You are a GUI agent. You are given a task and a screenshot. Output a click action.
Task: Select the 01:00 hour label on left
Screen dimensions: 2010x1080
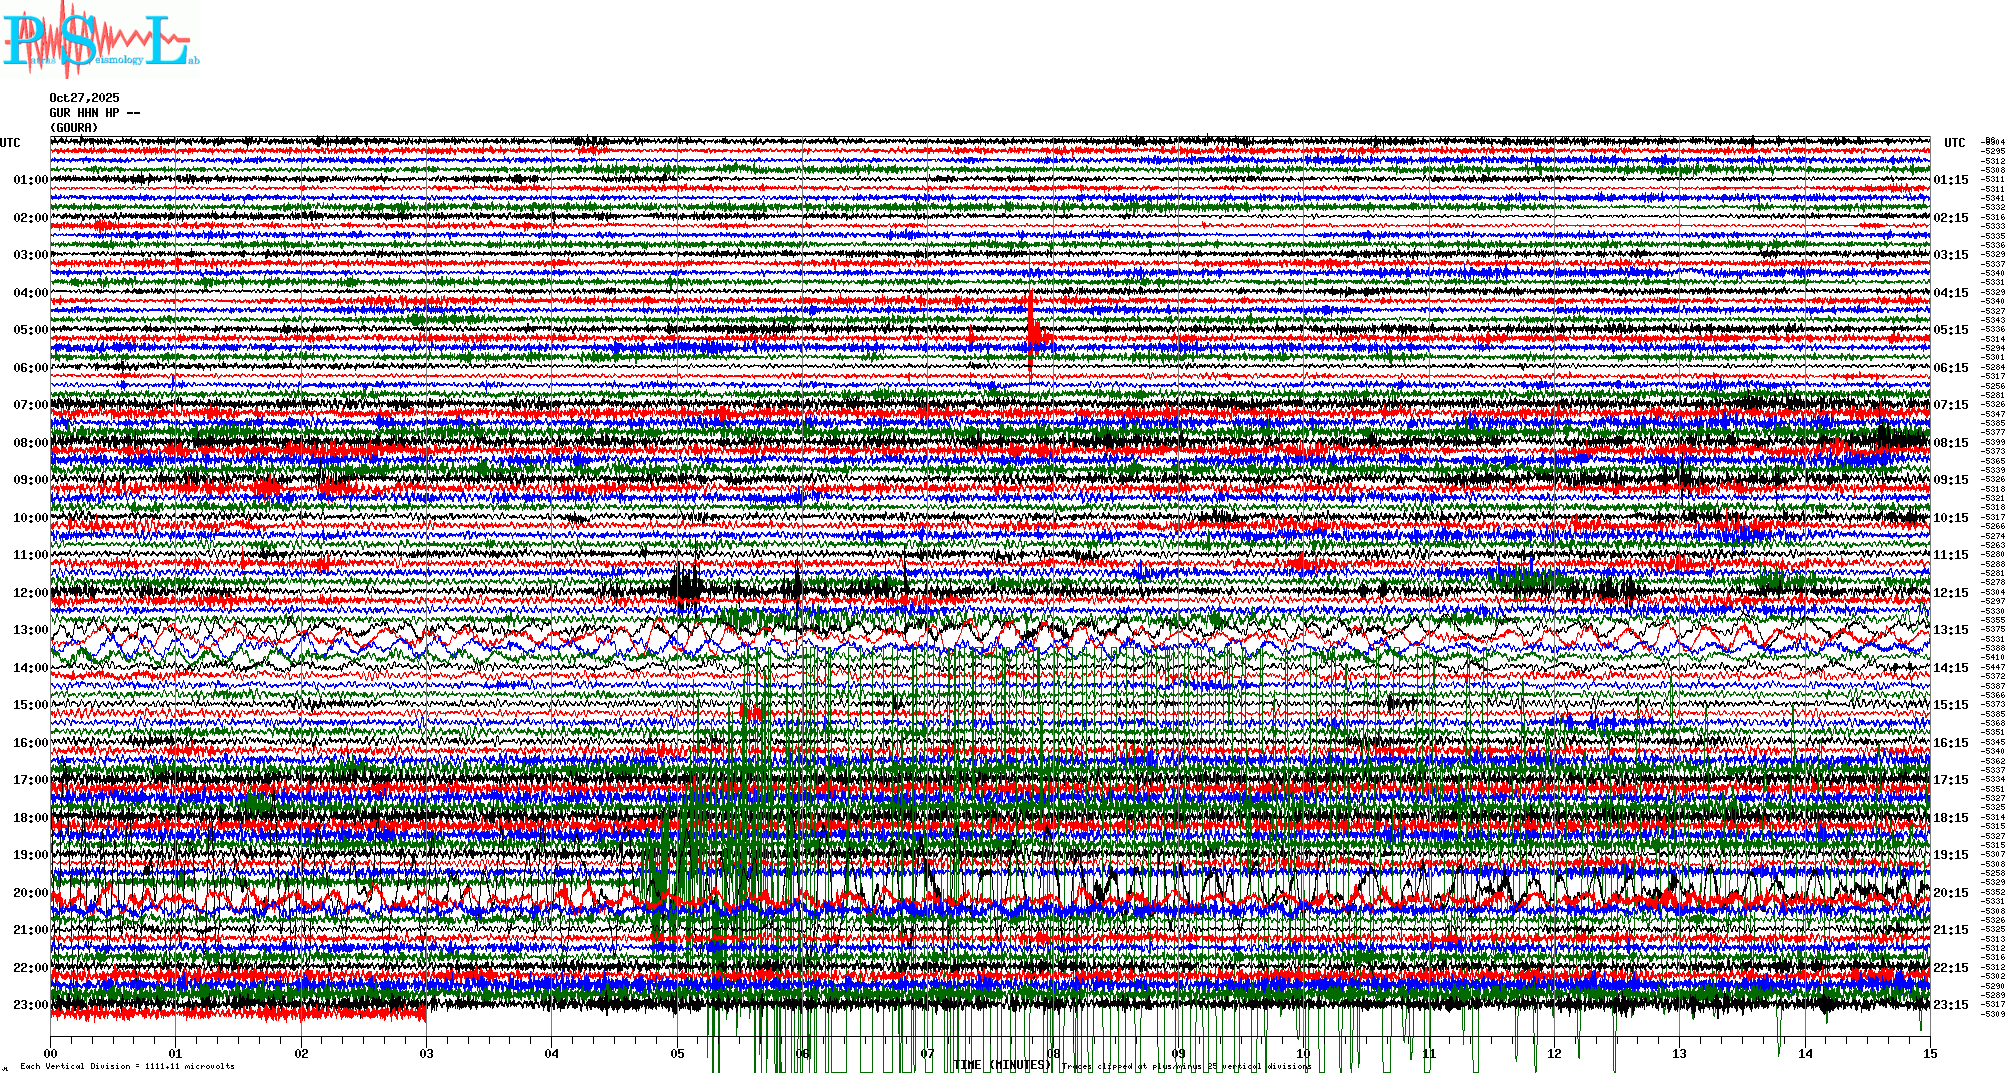[x=30, y=180]
